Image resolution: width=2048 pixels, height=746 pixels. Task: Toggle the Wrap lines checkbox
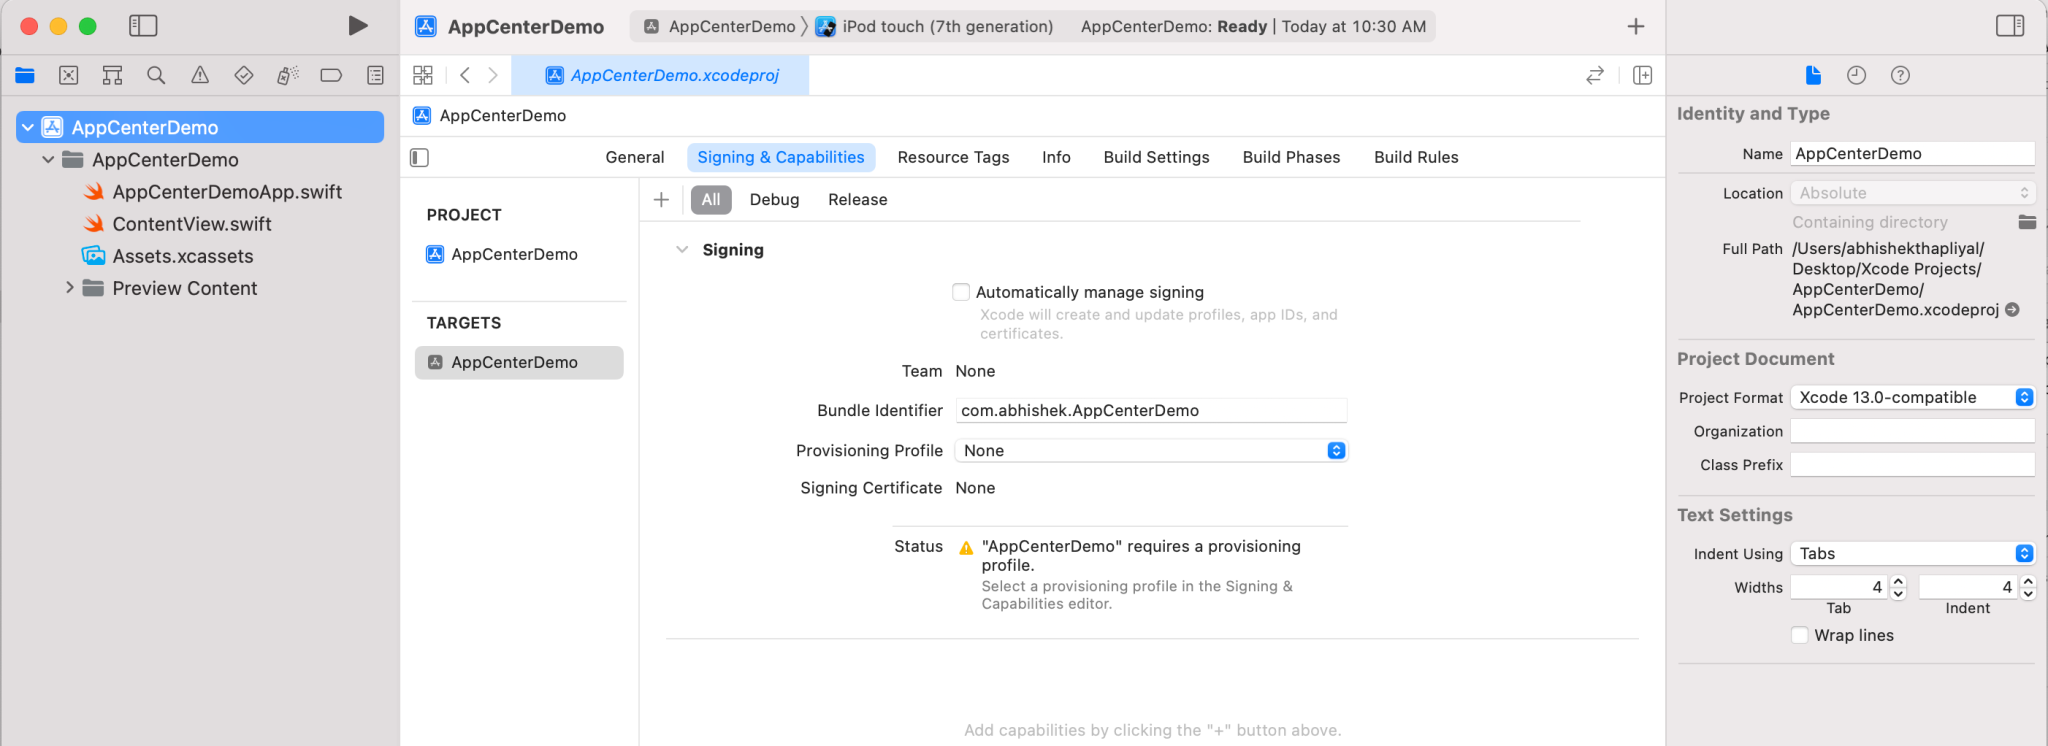pyautogui.click(x=1800, y=635)
